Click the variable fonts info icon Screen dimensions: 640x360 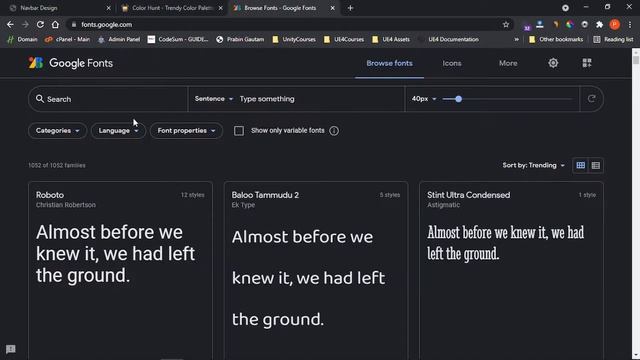[x=334, y=131]
